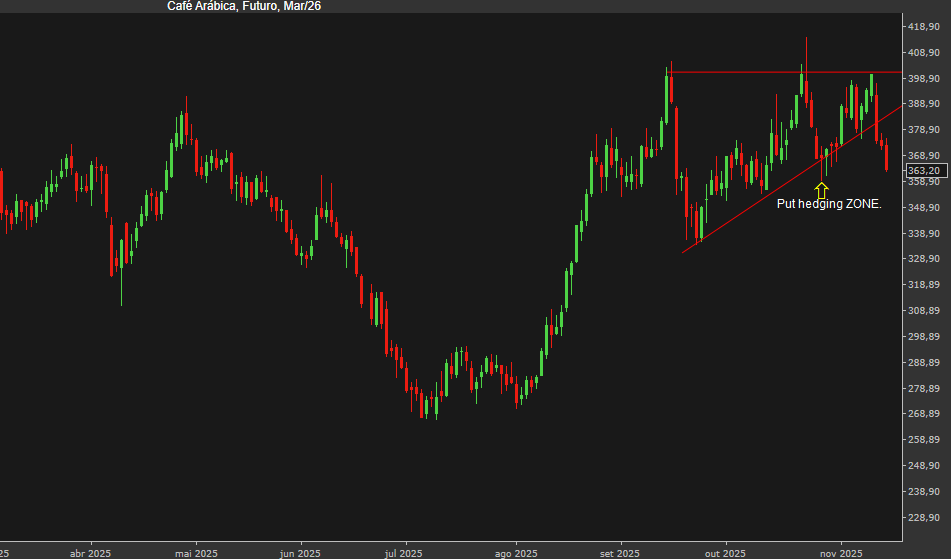951x559 pixels.
Task: Click the ago 2025 date axis label
Action: 516,554
